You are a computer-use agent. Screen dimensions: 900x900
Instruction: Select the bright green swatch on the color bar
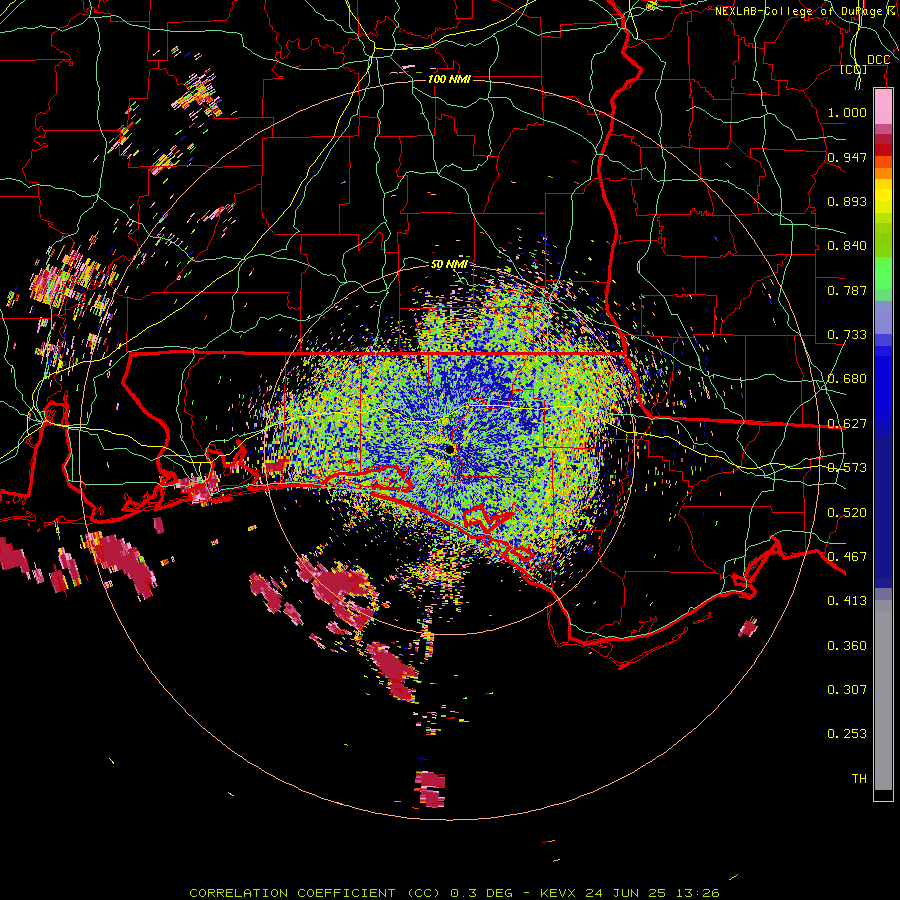coord(883,273)
